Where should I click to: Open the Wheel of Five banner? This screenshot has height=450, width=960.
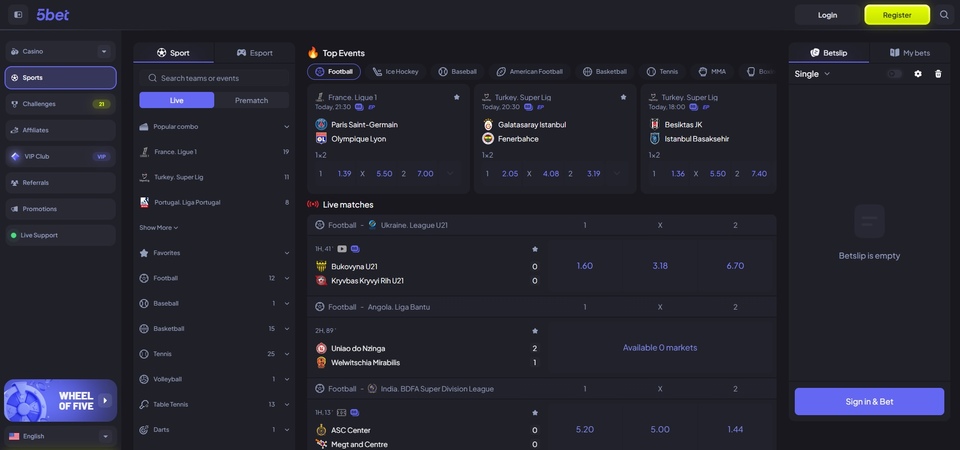point(60,400)
